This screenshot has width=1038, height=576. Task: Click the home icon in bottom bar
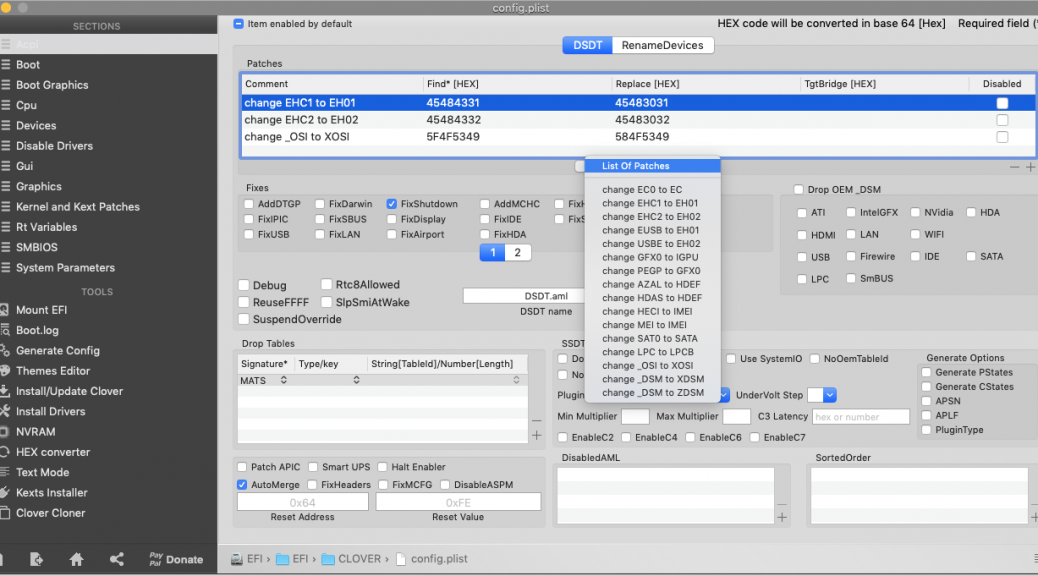(77, 559)
